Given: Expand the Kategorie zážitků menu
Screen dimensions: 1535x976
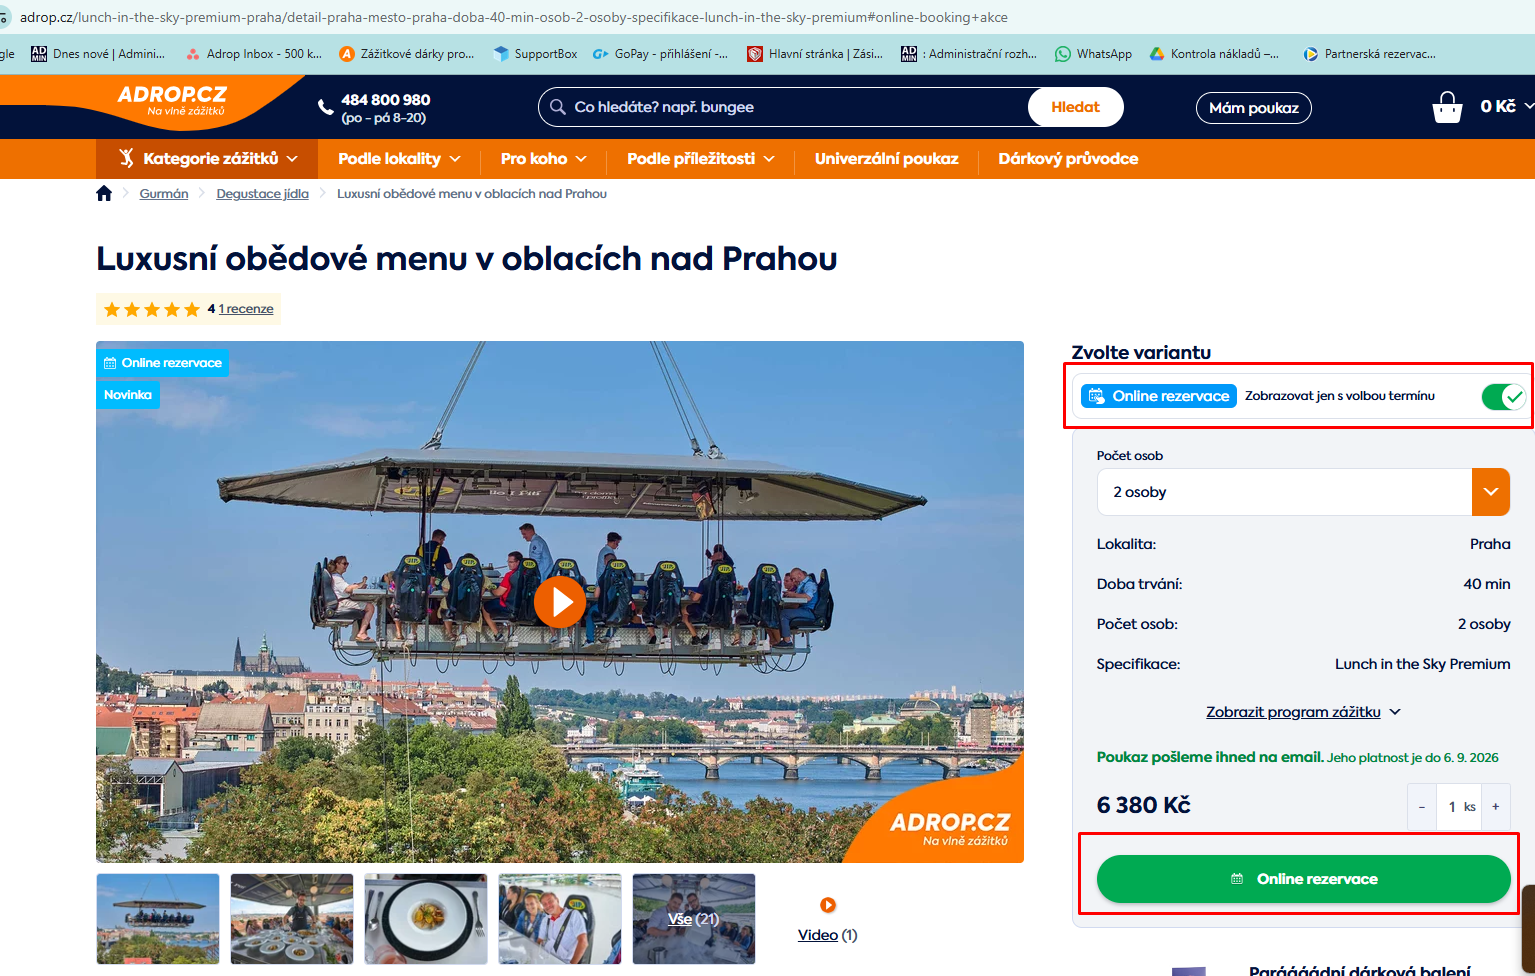Looking at the screenshot, I should point(207,159).
